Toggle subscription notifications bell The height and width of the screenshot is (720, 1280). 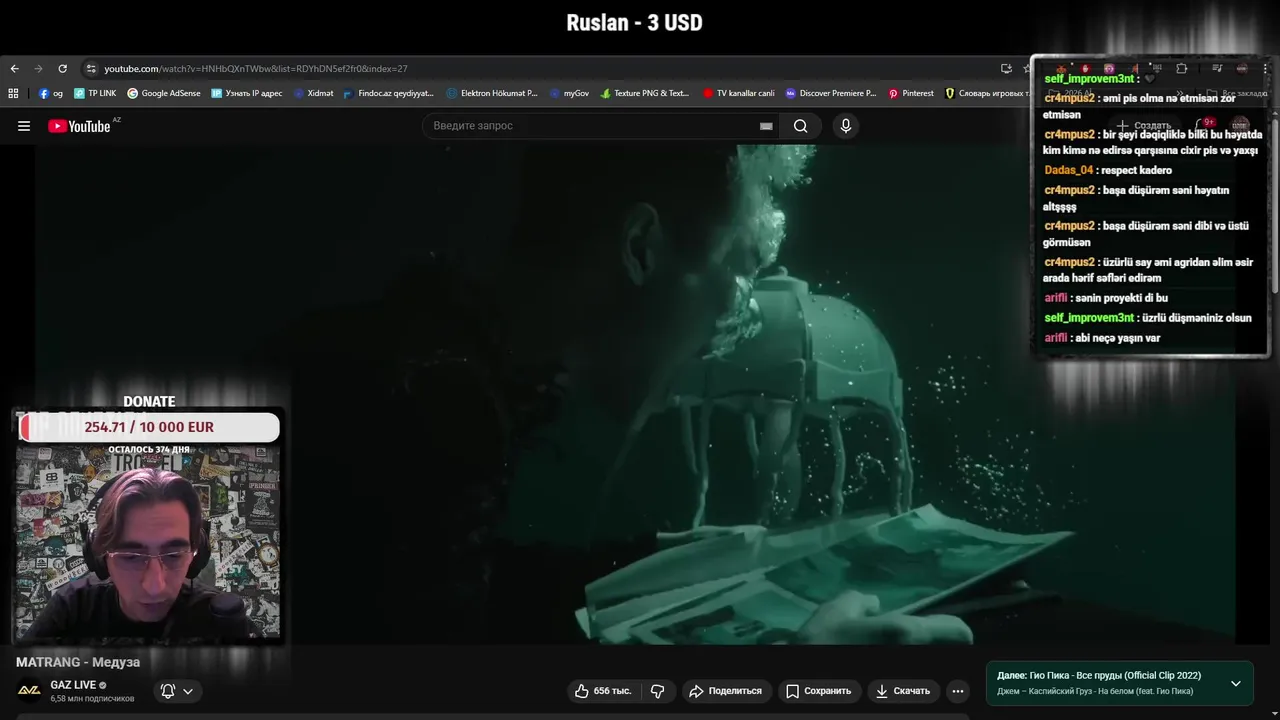[168, 691]
